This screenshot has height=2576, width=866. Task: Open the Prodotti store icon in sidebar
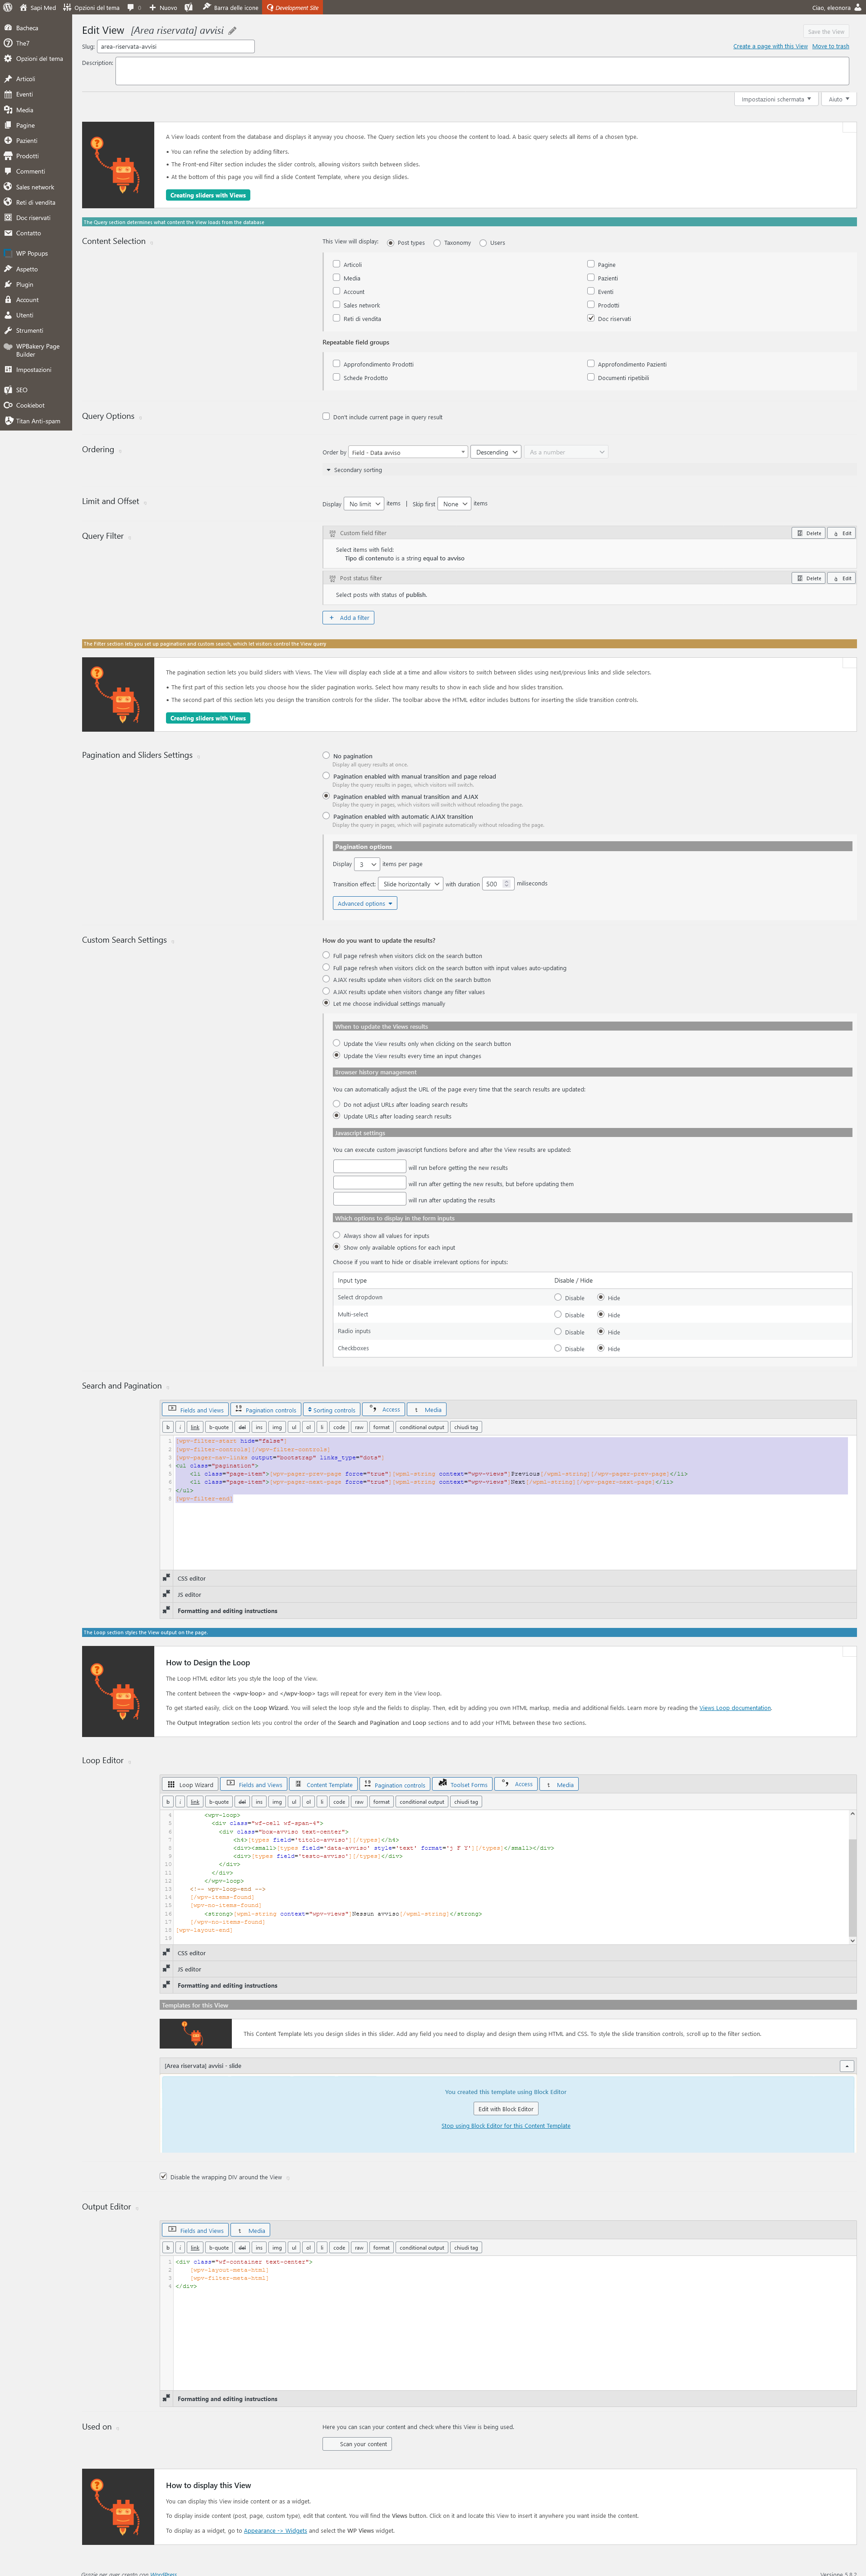point(8,156)
